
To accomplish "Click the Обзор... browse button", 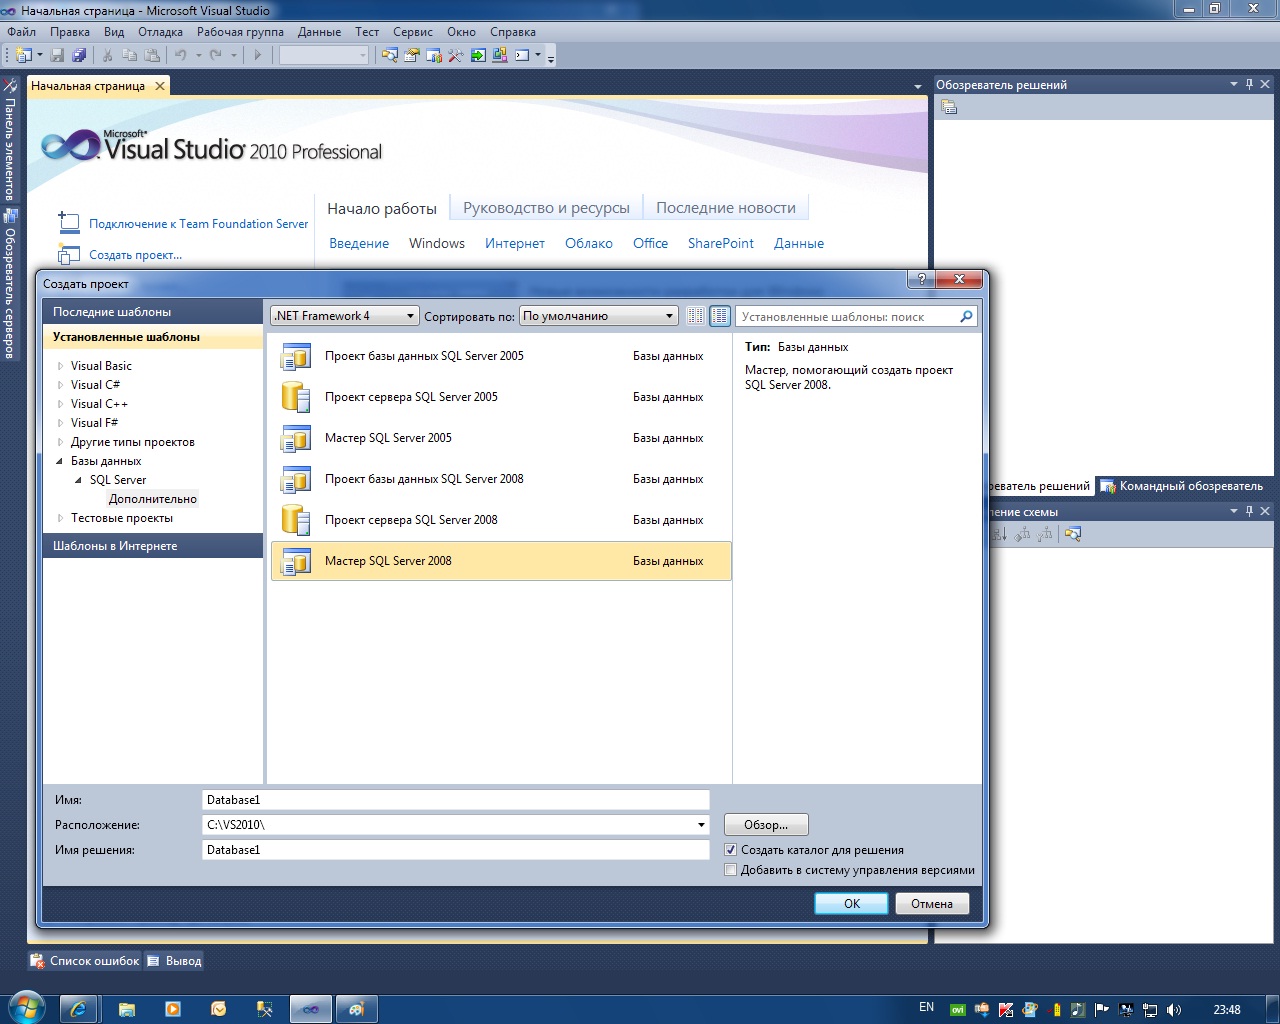I will [766, 825].
